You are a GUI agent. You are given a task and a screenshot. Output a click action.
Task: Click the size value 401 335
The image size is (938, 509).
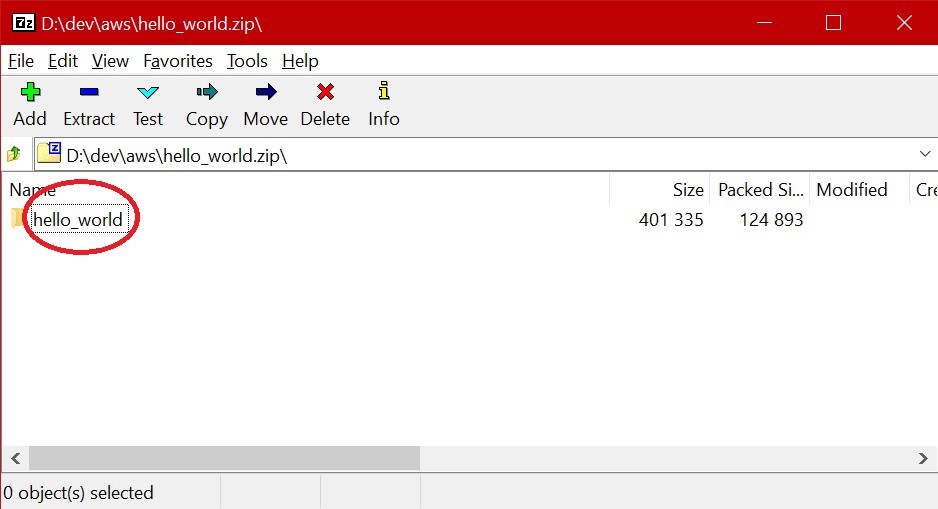click(671, 220)
